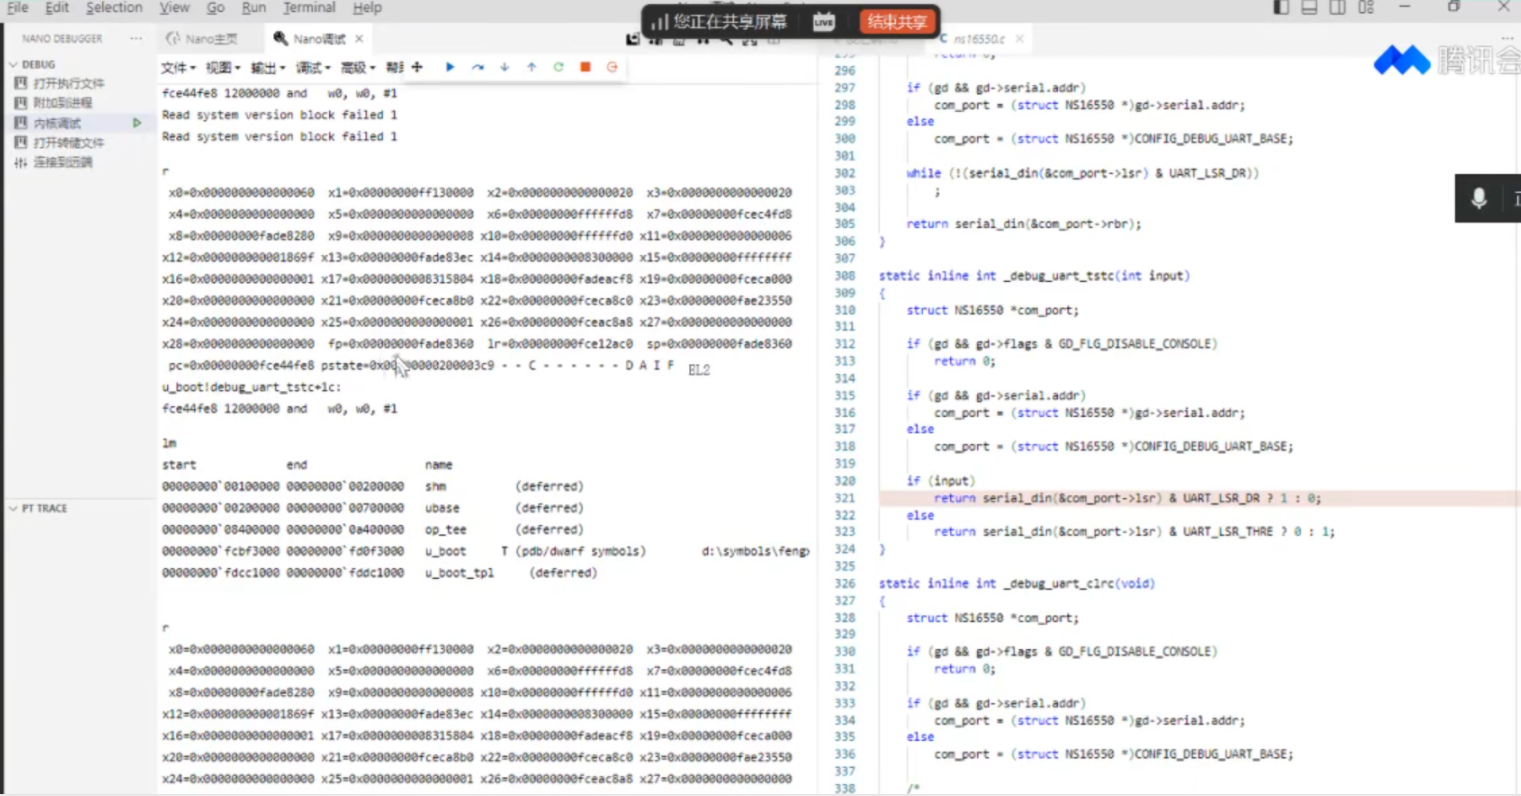Step into with the down arrow icon
This screenshot has height=796, width=1521.
[504, 67]
